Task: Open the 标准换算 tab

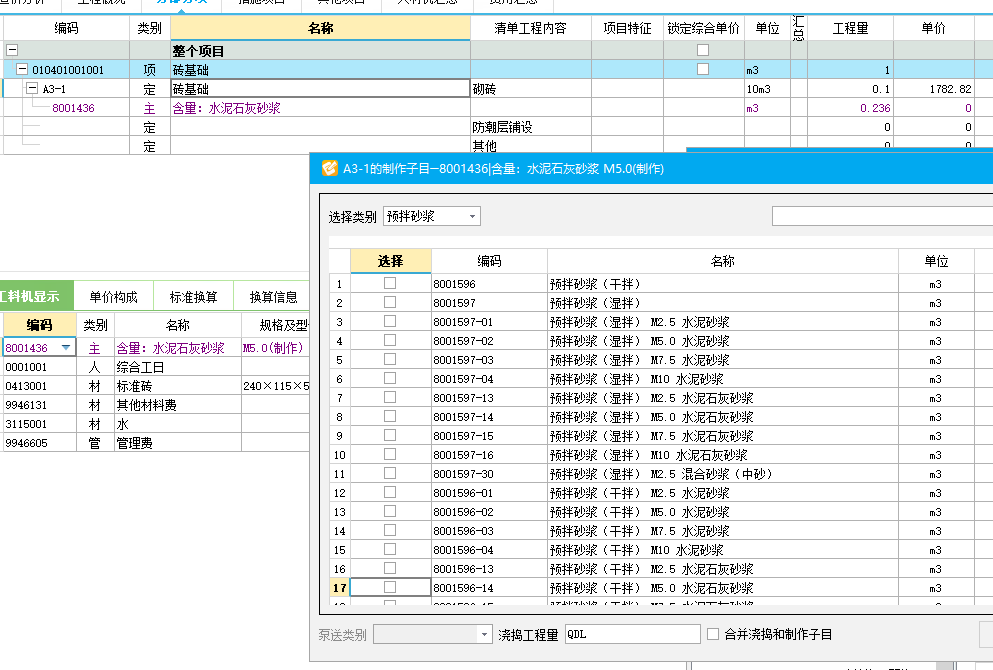Action: click(x=193, y=297)
